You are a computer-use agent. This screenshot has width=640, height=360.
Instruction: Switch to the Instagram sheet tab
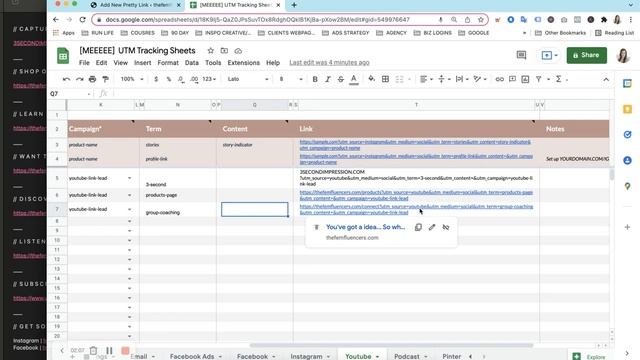click(x=306, y=356)
